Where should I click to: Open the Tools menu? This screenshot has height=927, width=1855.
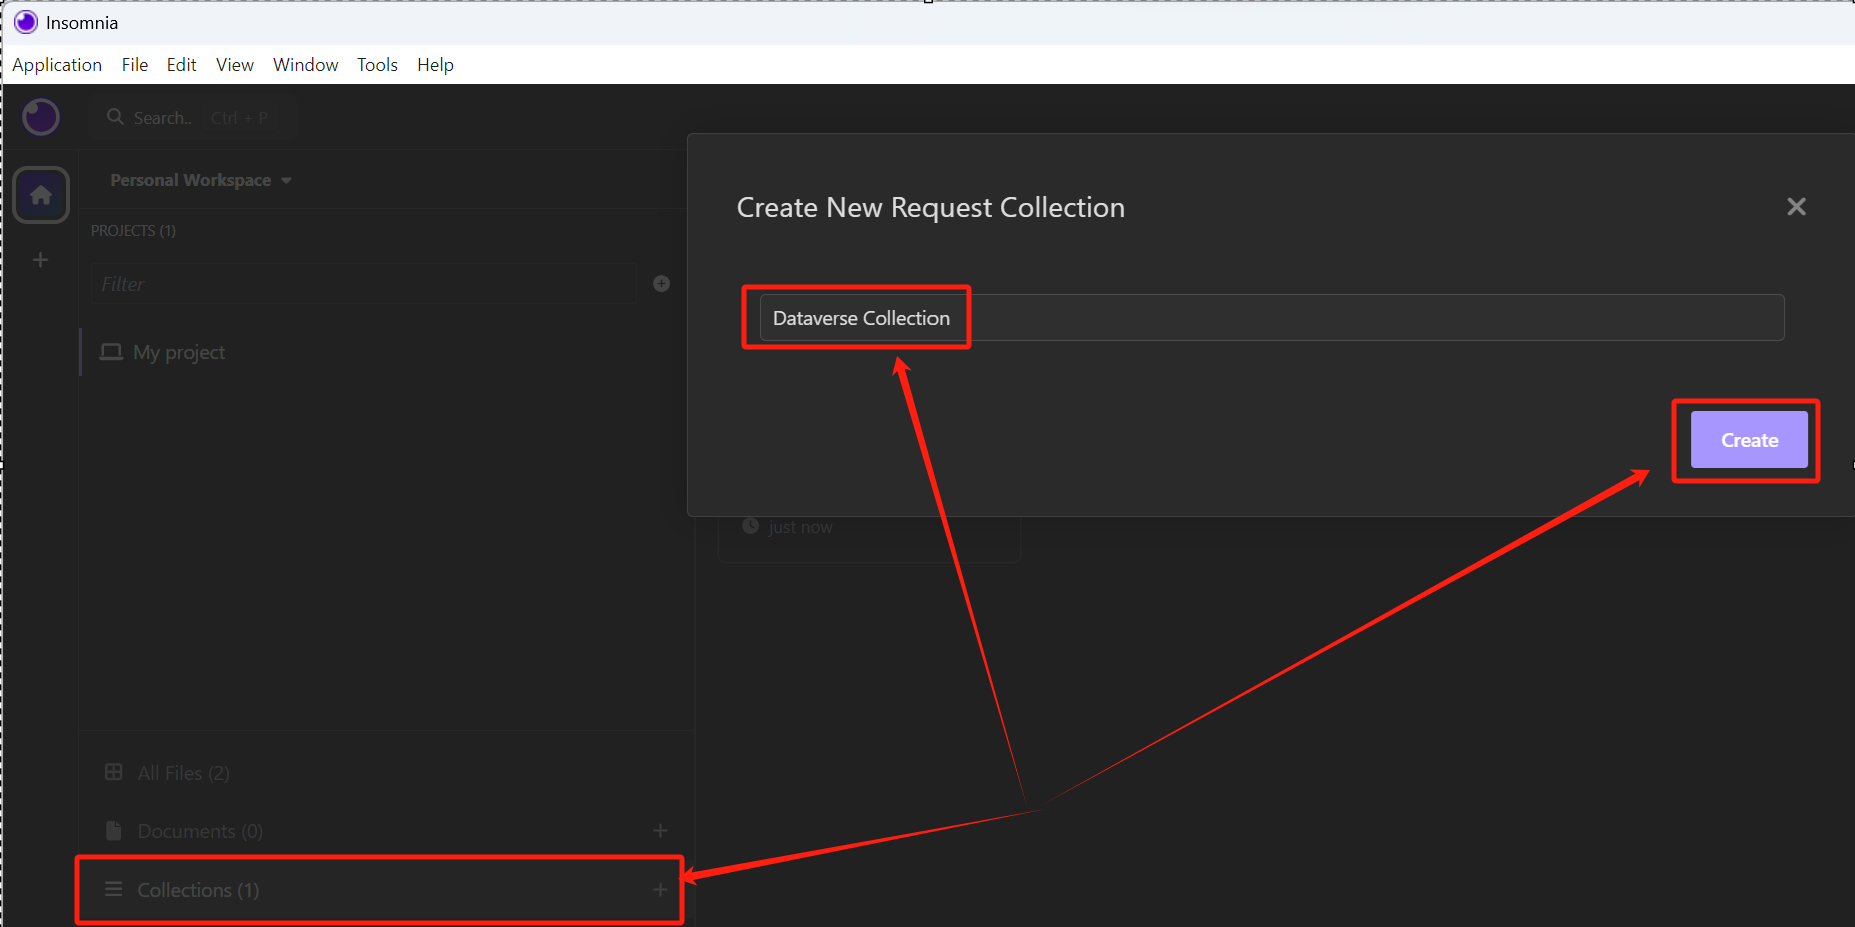(377, 65)
